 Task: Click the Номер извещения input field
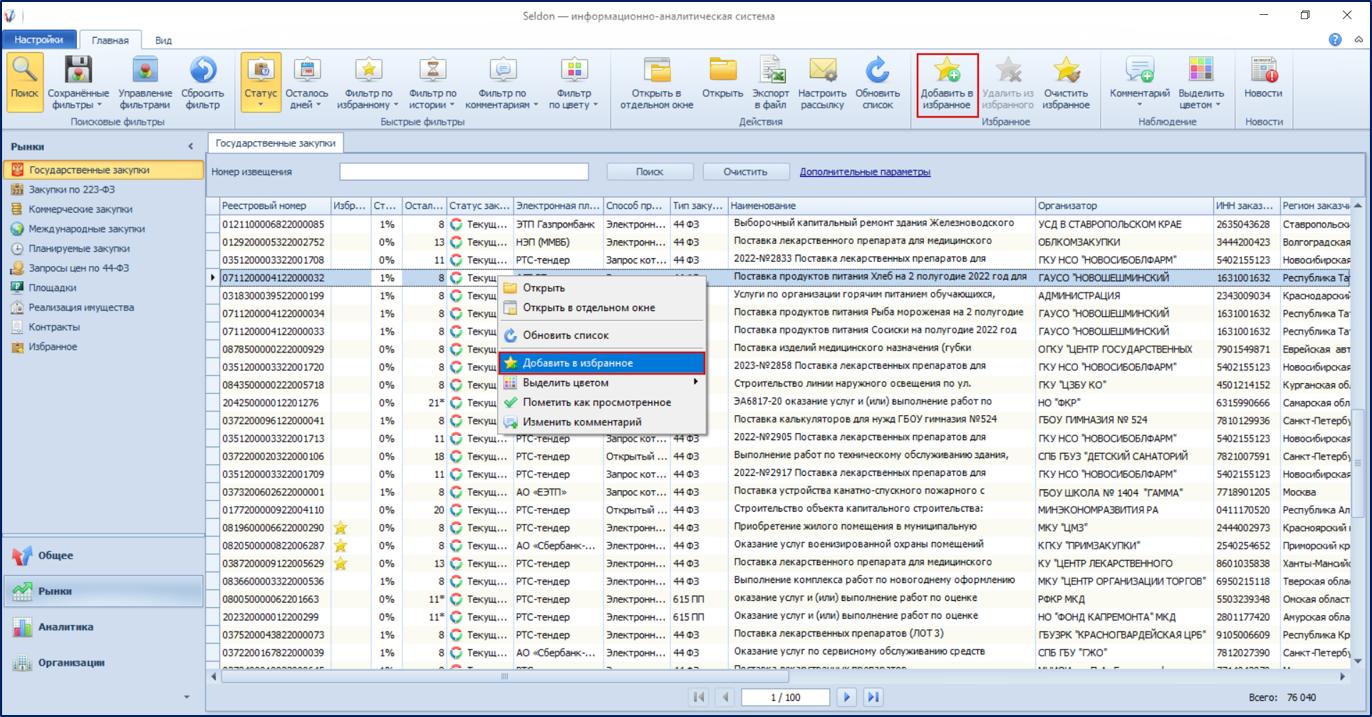tap(464, 171)
